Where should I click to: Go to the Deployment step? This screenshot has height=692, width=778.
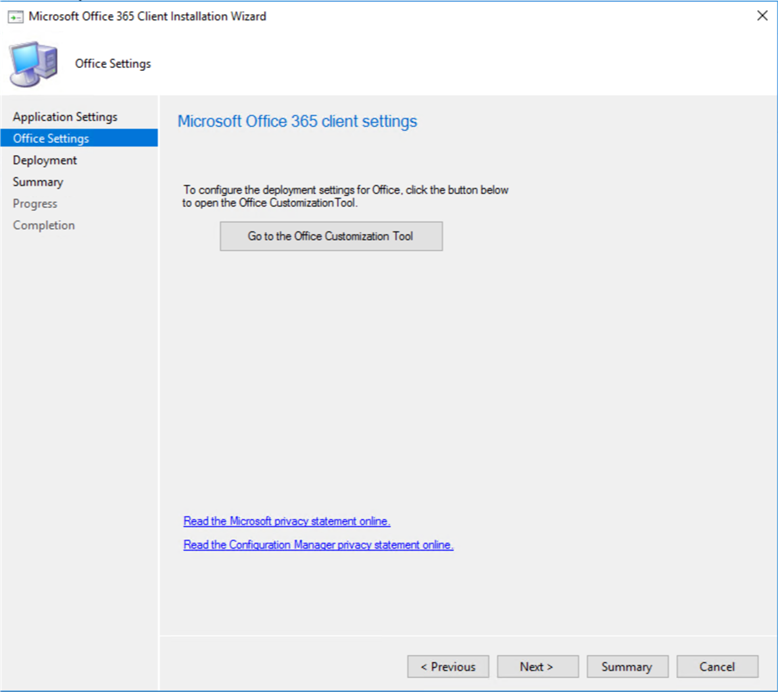[45, 160]
